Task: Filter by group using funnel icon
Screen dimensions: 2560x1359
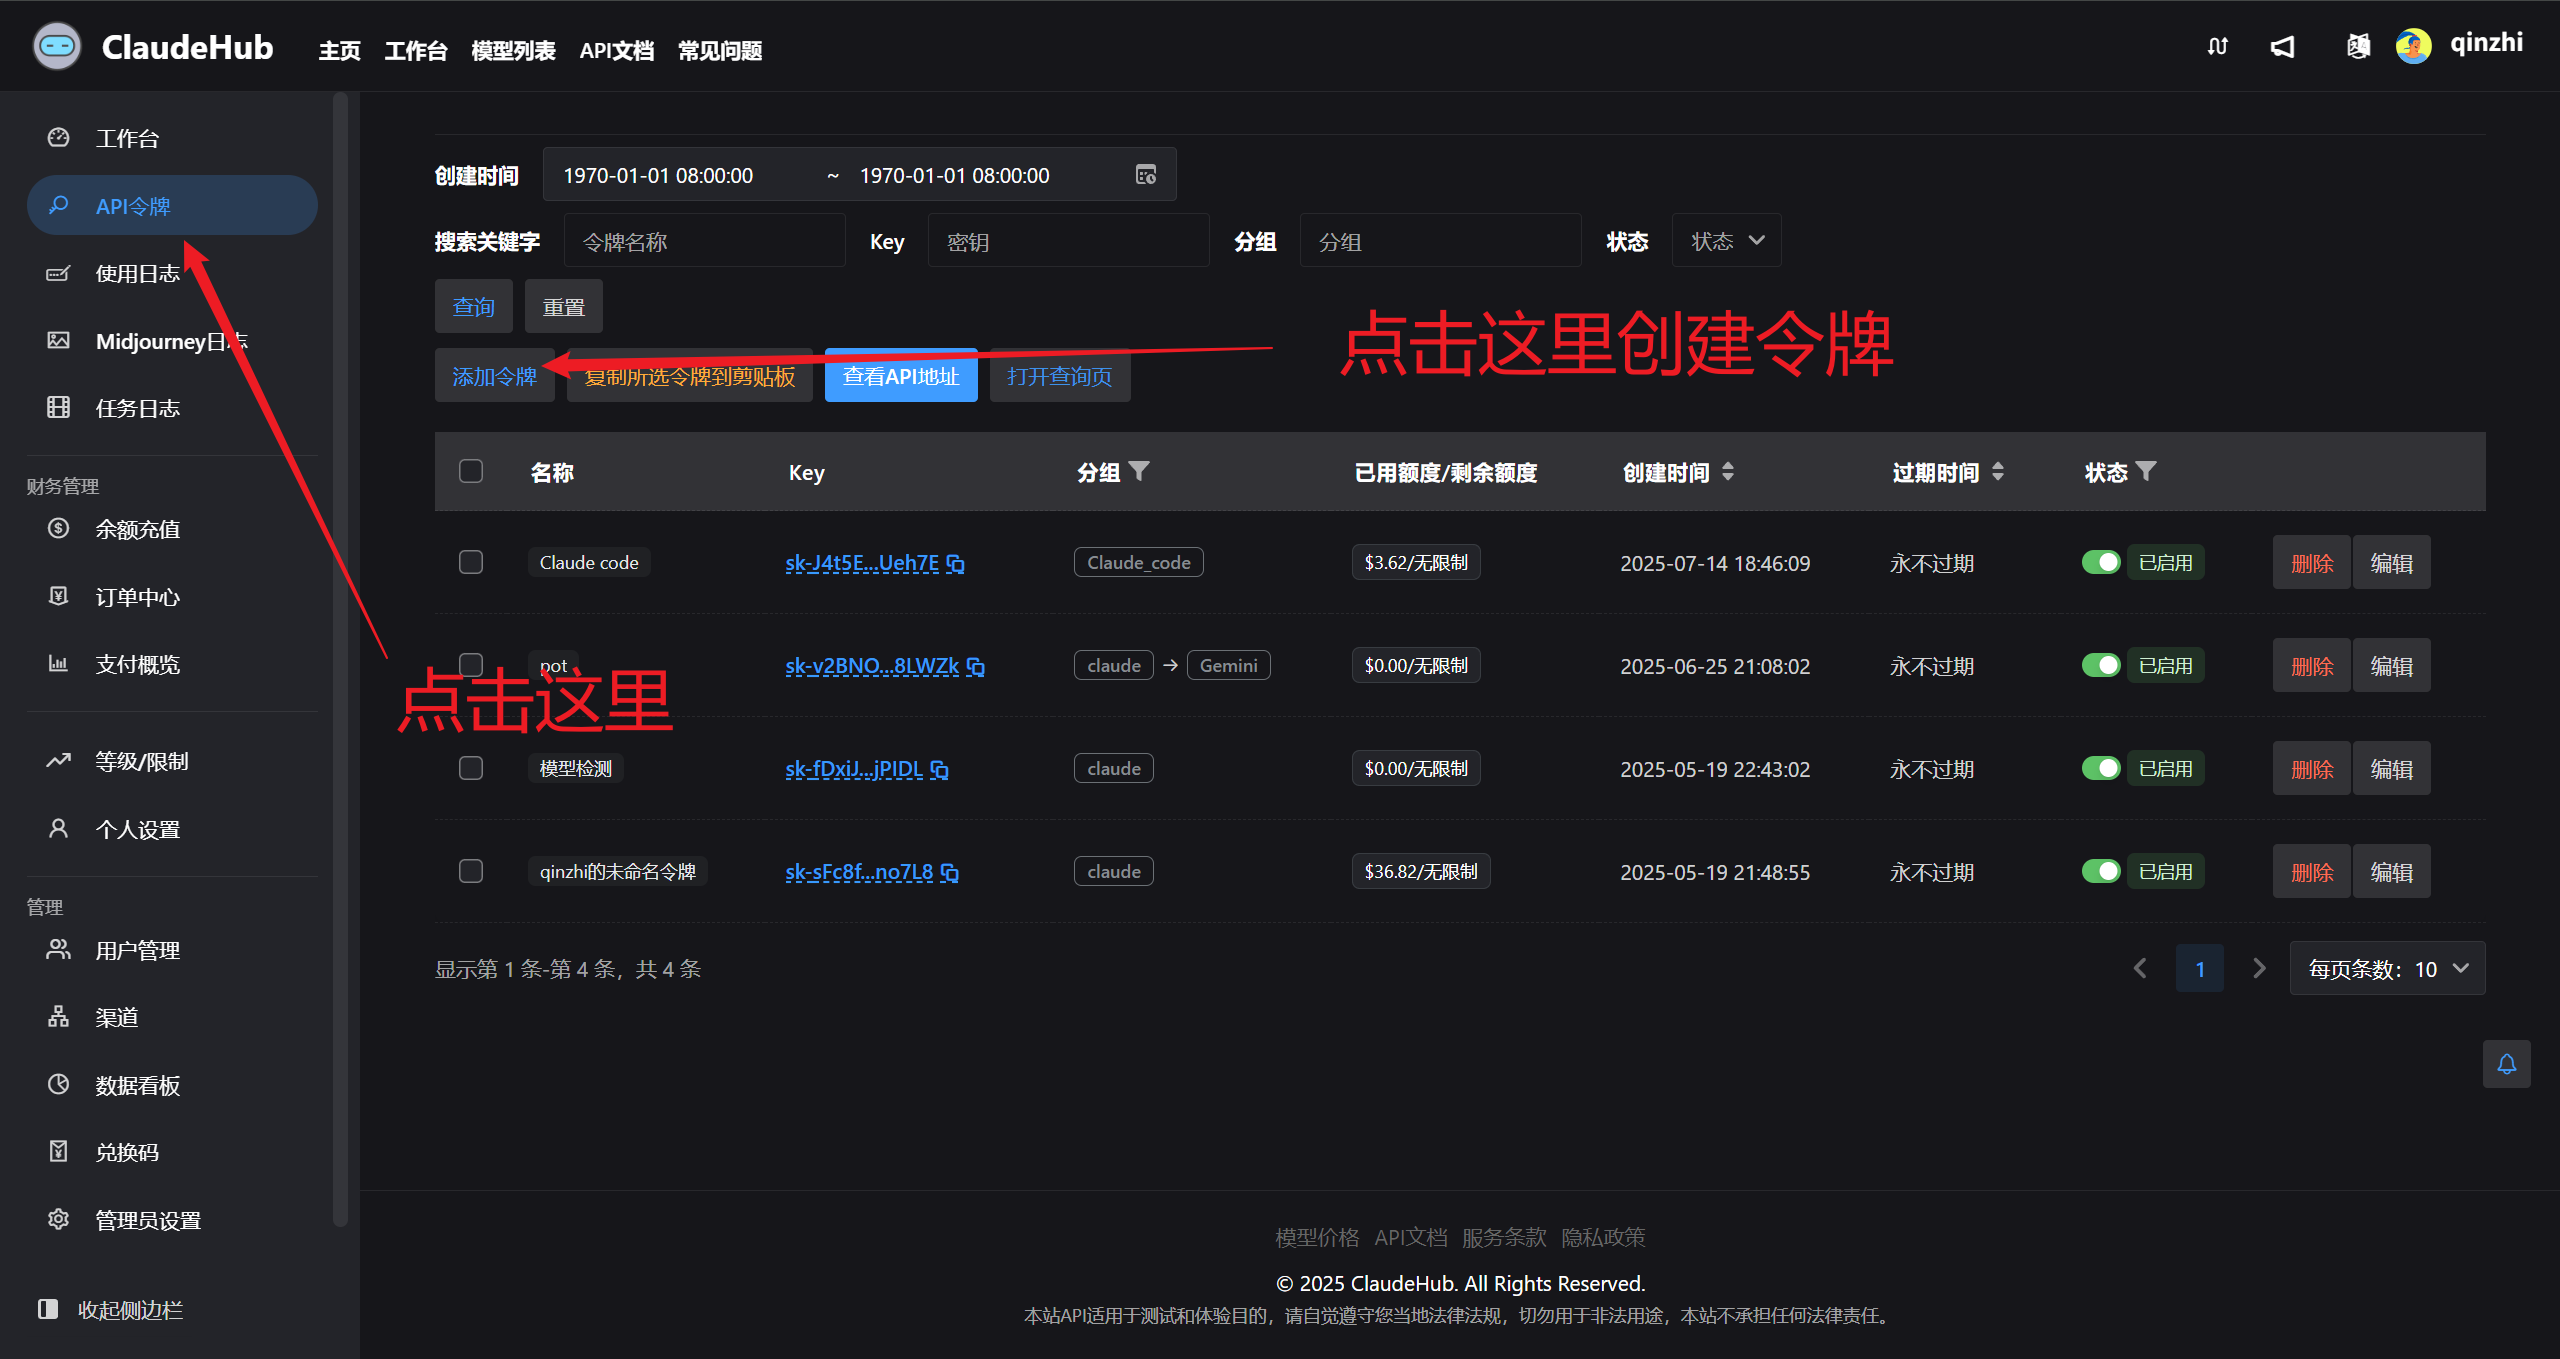Action: [x=1139, y=471]
